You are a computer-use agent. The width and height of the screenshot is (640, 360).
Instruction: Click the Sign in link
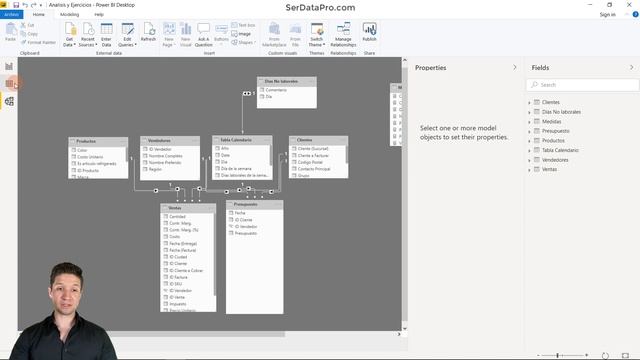607,14
